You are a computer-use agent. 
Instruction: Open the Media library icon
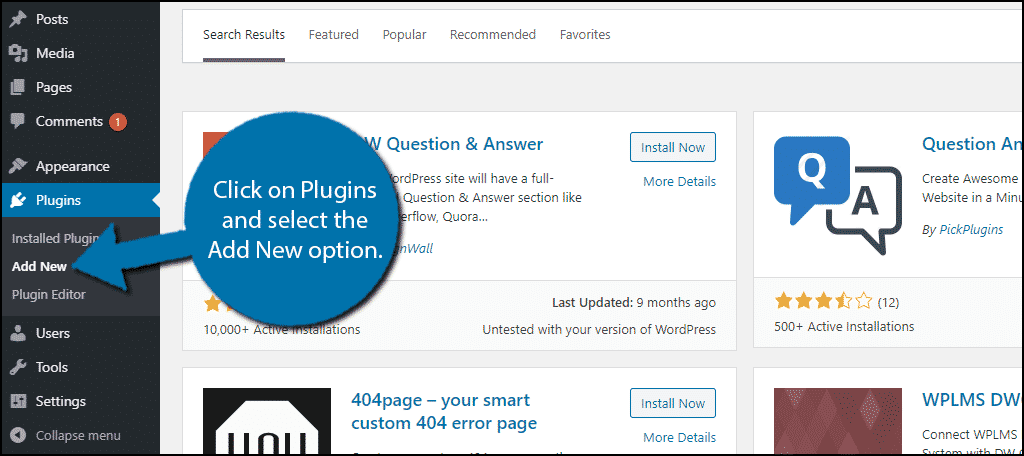(18, 54)
